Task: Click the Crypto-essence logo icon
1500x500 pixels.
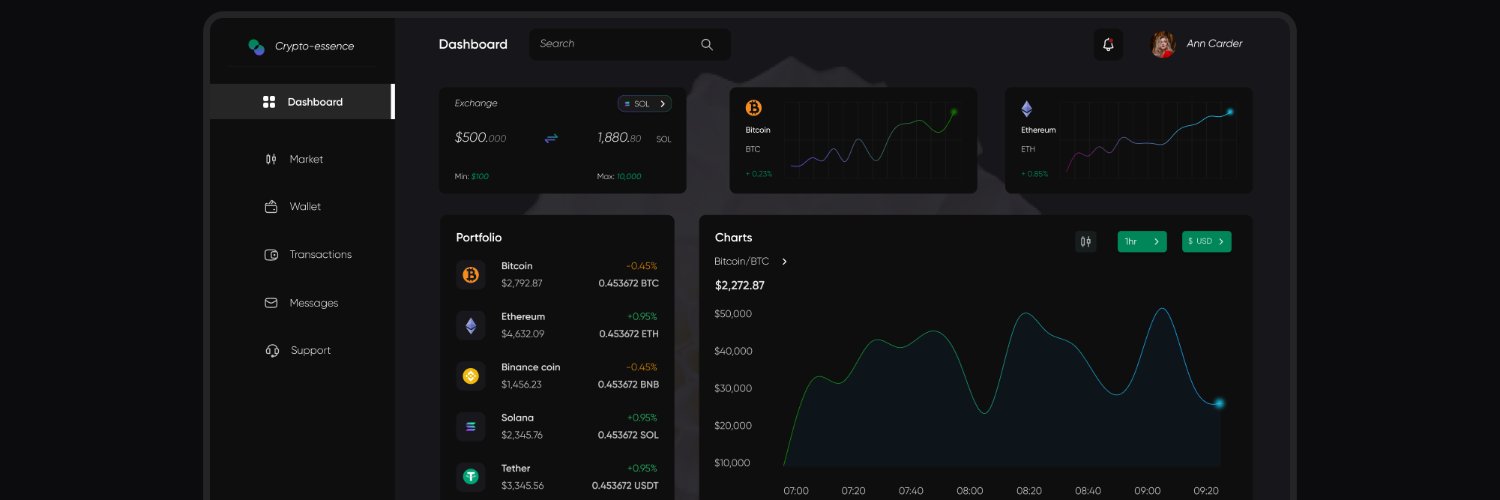Action: pyautogui.click(x=256, y=46)
